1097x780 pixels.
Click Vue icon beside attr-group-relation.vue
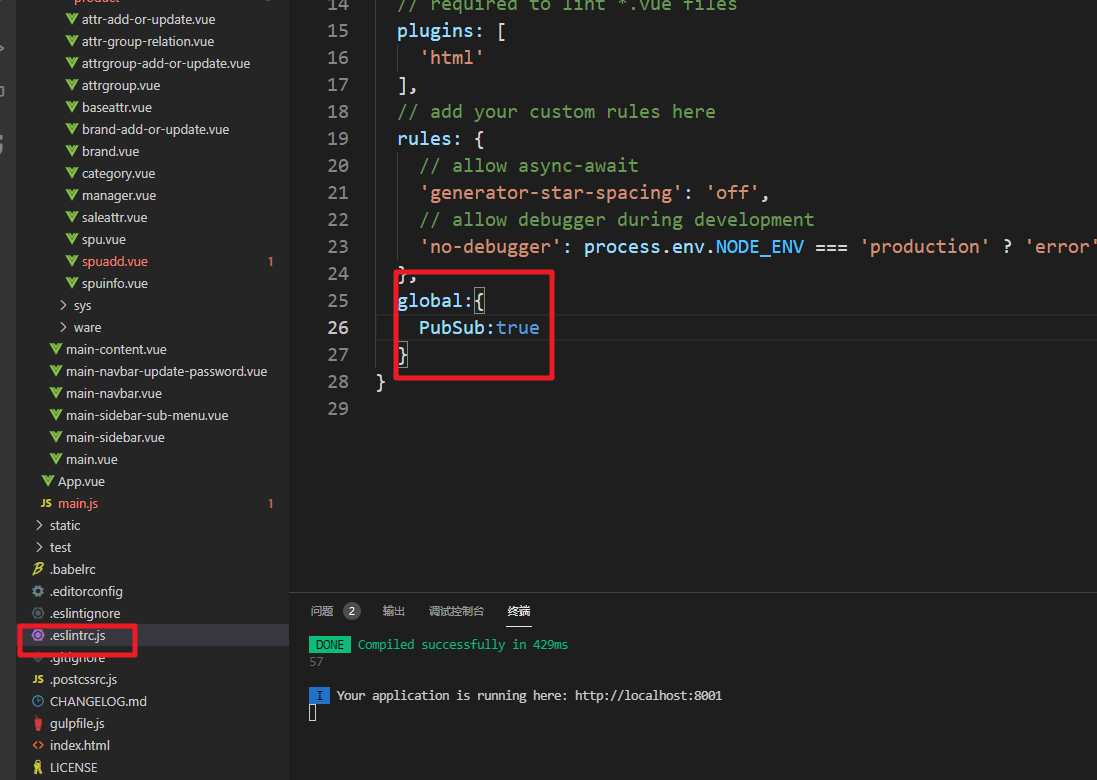pos(71,41)
